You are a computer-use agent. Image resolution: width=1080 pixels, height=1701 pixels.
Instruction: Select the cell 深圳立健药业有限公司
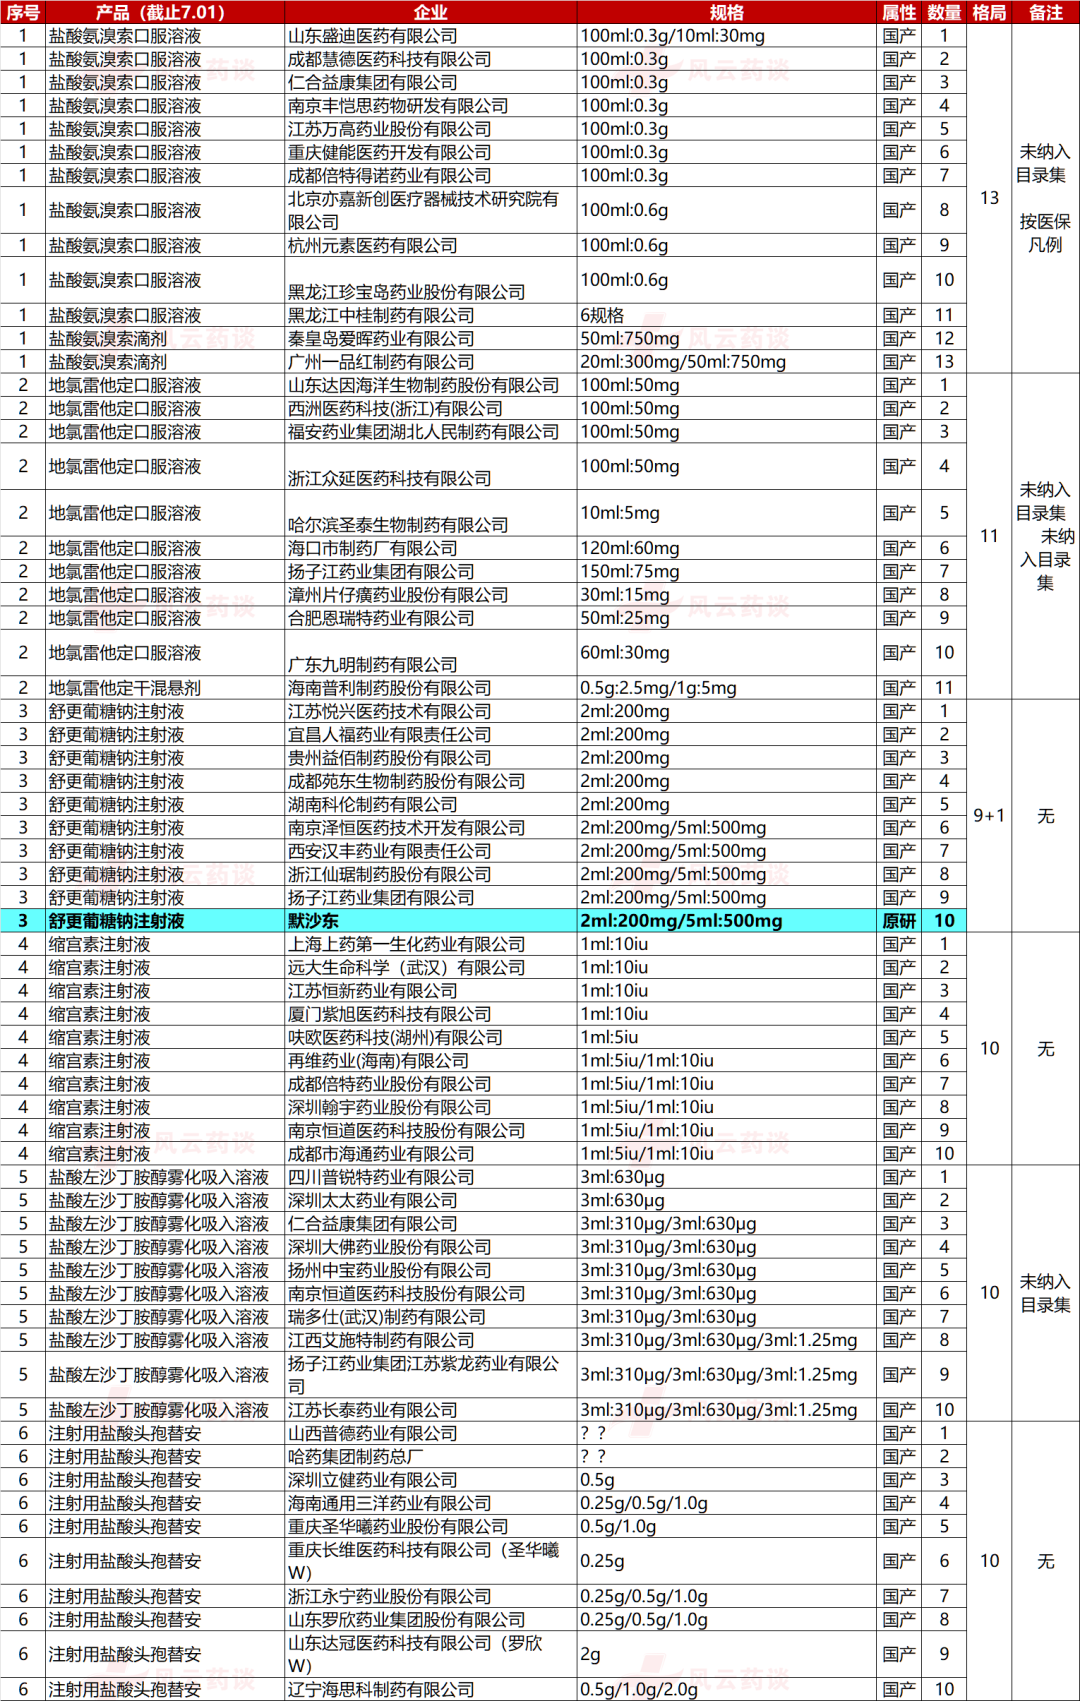pos(431,1480)
